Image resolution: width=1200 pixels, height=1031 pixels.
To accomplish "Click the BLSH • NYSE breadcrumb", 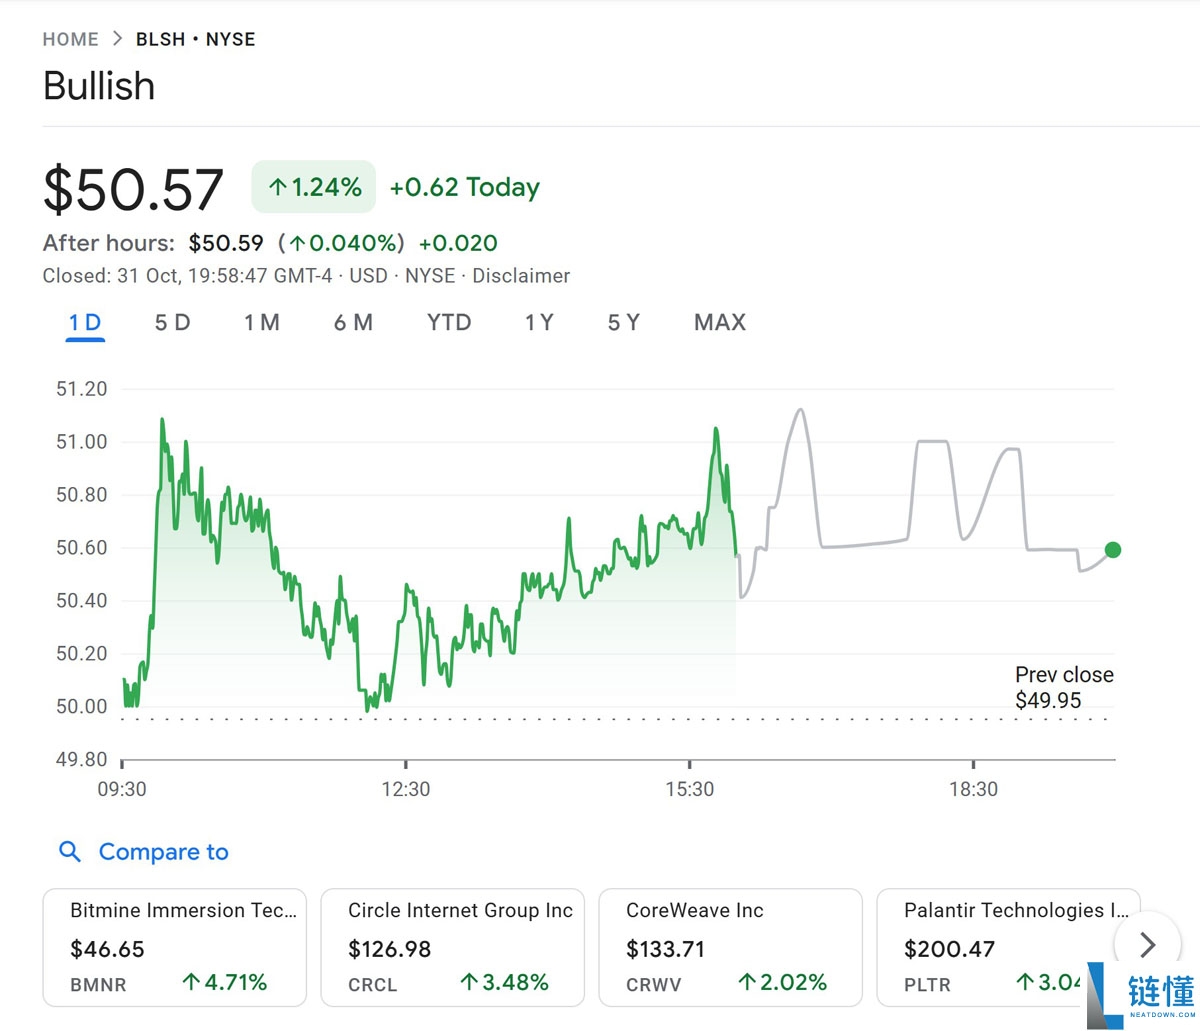I will [x=196, y=39].
